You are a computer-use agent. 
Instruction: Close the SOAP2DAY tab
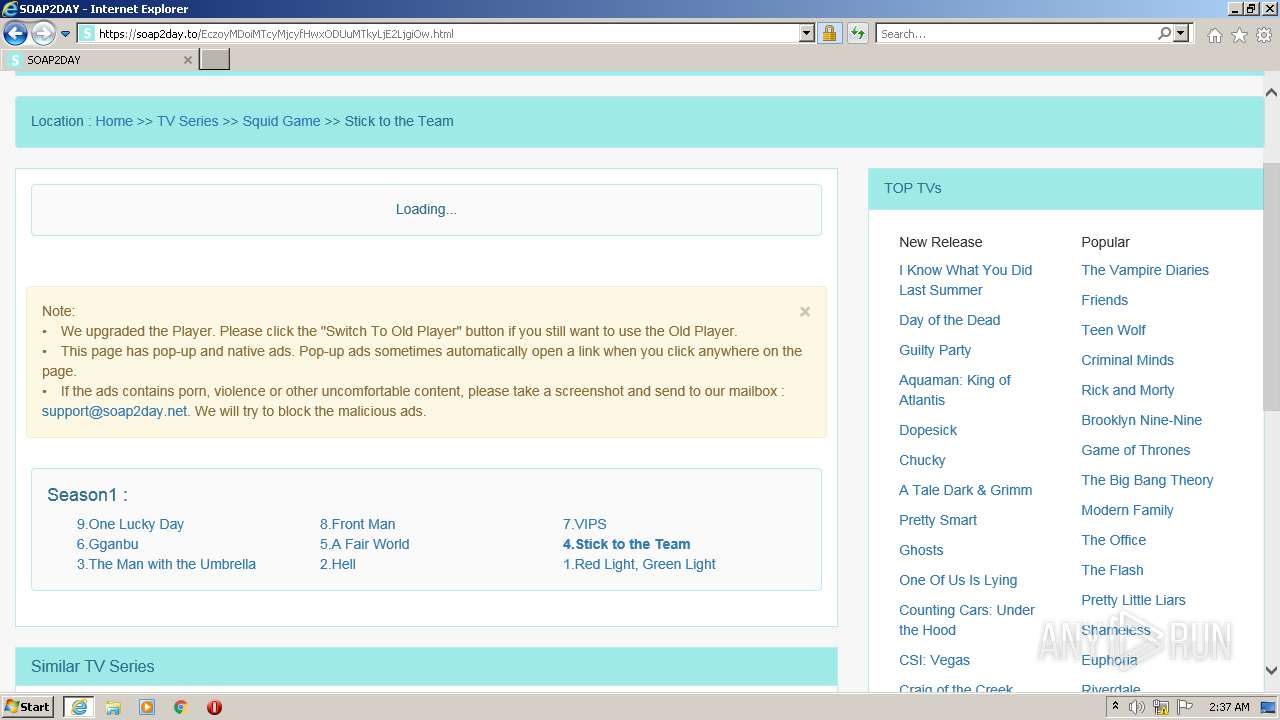[x=188, y=60]
